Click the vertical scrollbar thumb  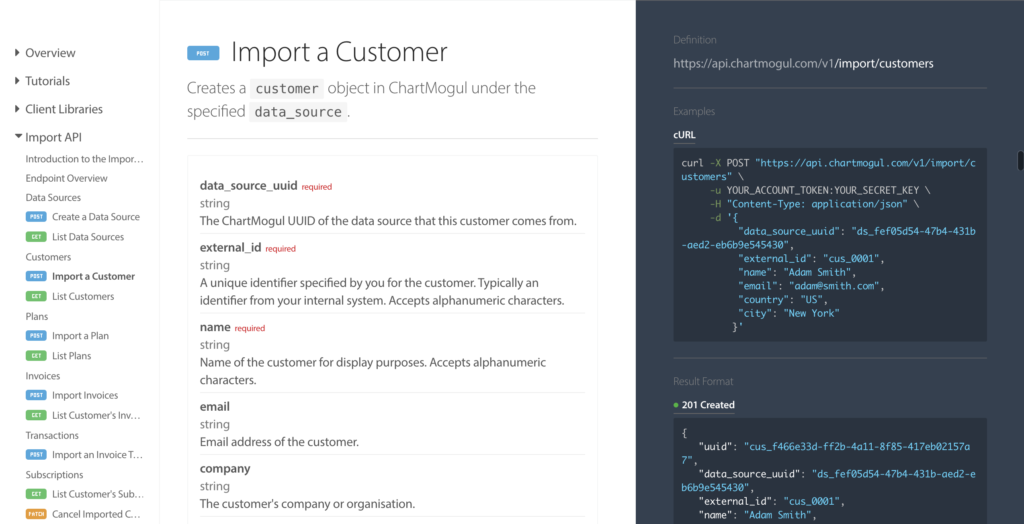pos(1019,161)
